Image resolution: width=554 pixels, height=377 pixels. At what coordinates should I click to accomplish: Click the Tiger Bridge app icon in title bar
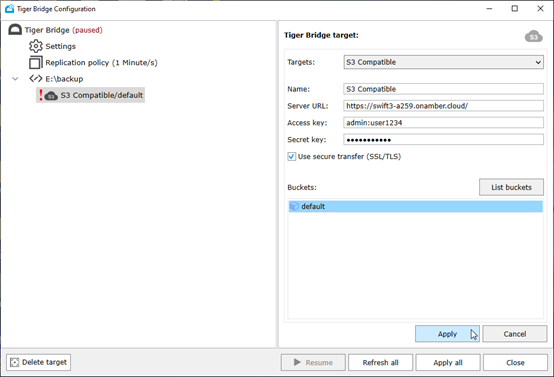(x=10, y=8)
